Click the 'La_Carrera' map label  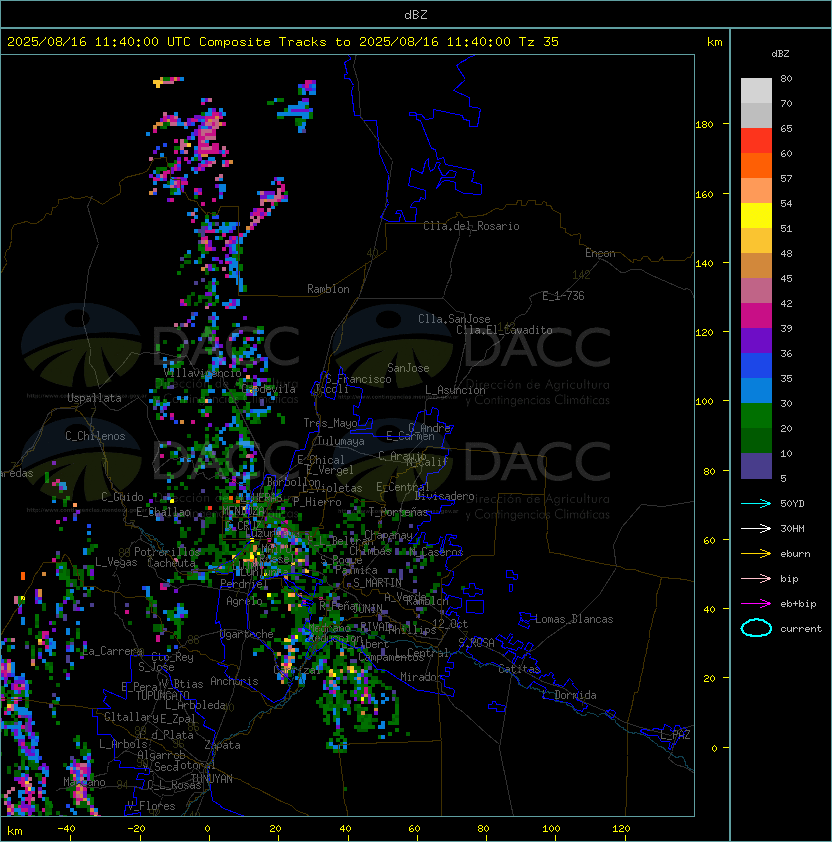113,651
